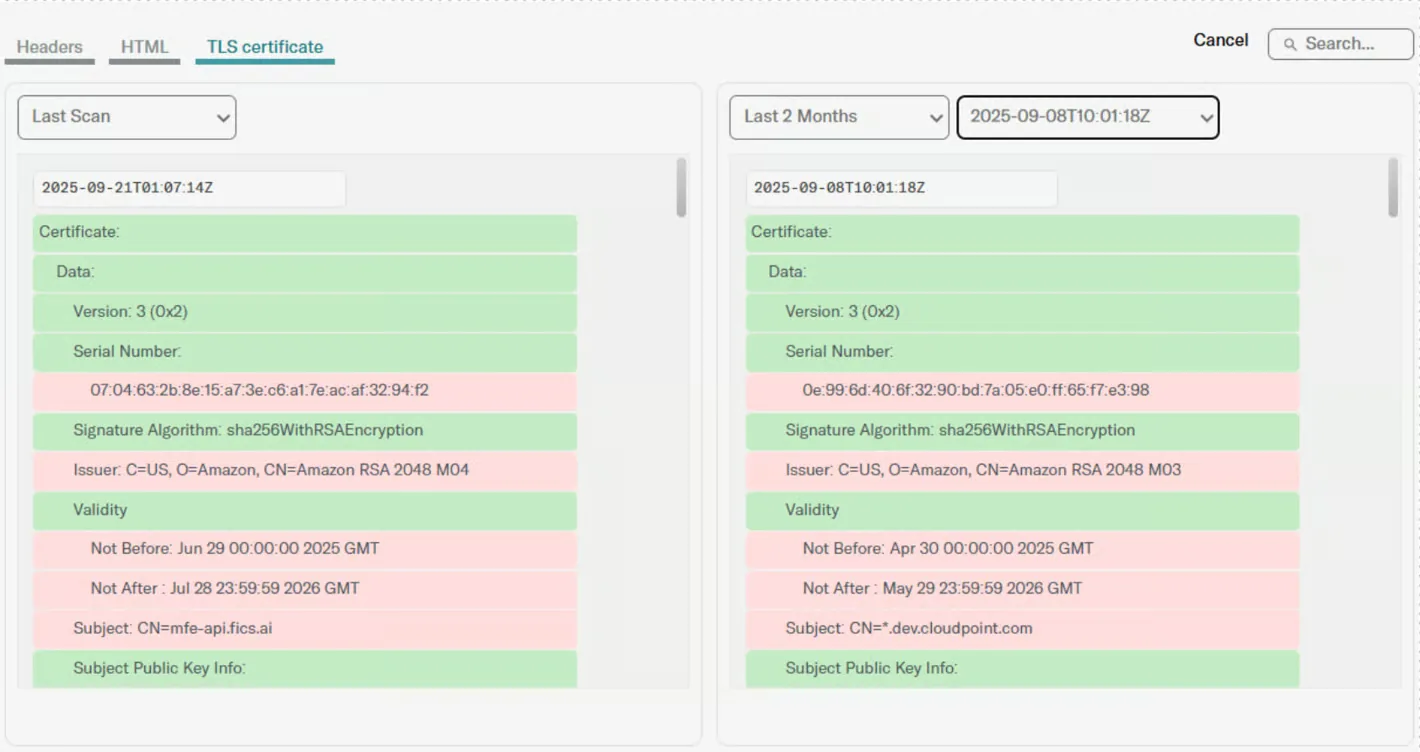The width and height of the screenshot is (1420, 752).
Task: Click the Issuer Amazon RSA 2048 M04 row
Action: [x=305, y=470]
